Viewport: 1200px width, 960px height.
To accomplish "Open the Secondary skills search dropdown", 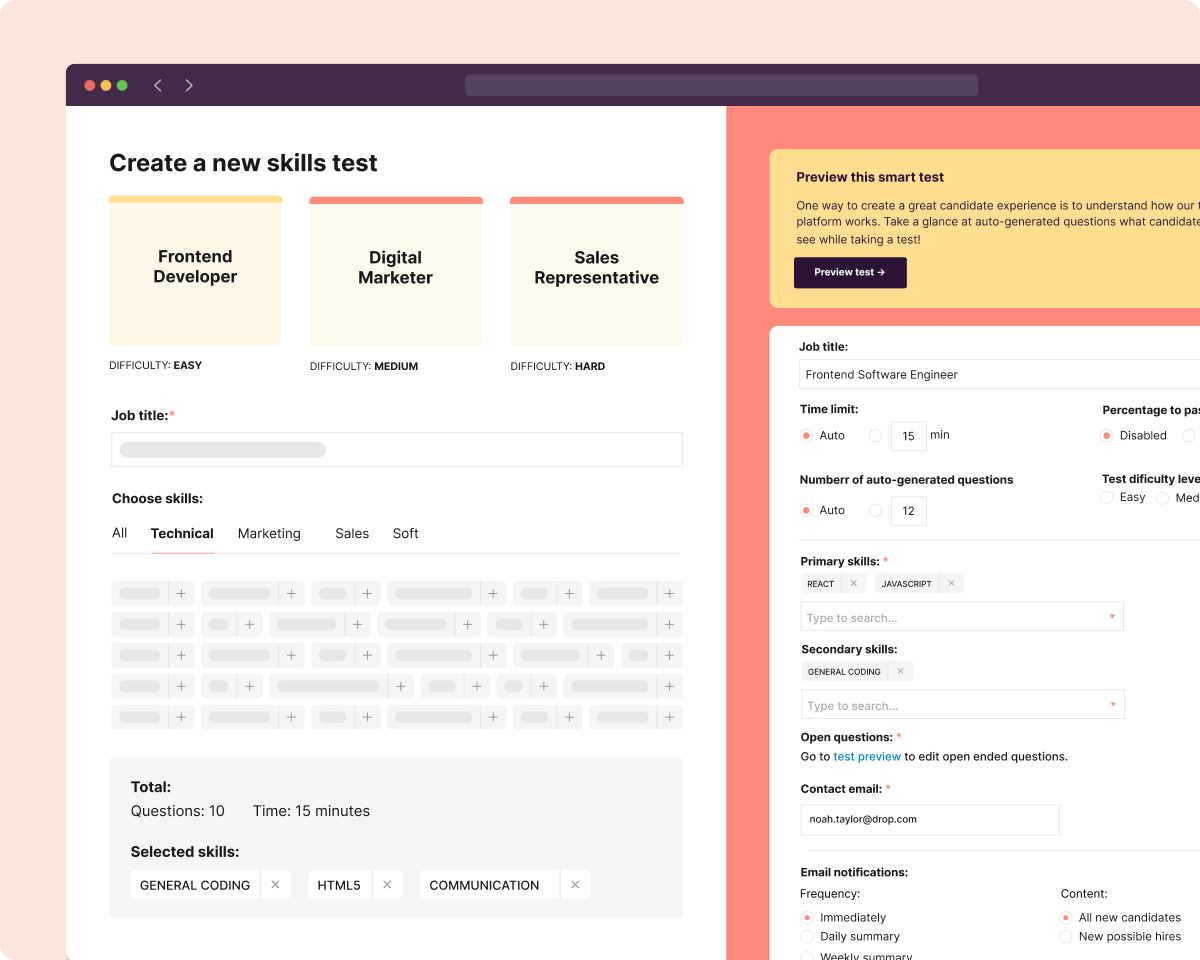I will (962, 704).
